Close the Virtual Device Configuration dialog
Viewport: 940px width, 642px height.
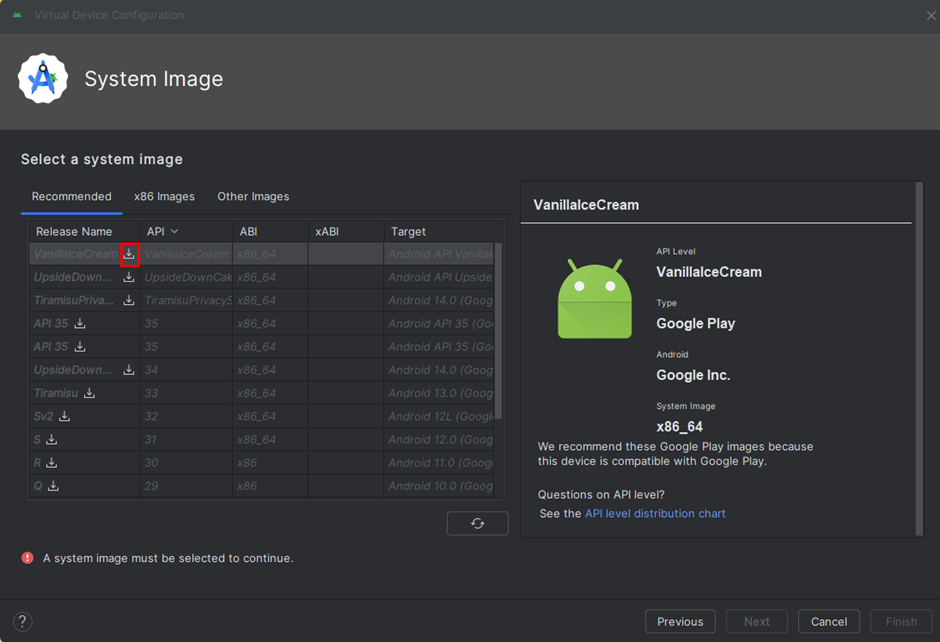click(930, 16)
